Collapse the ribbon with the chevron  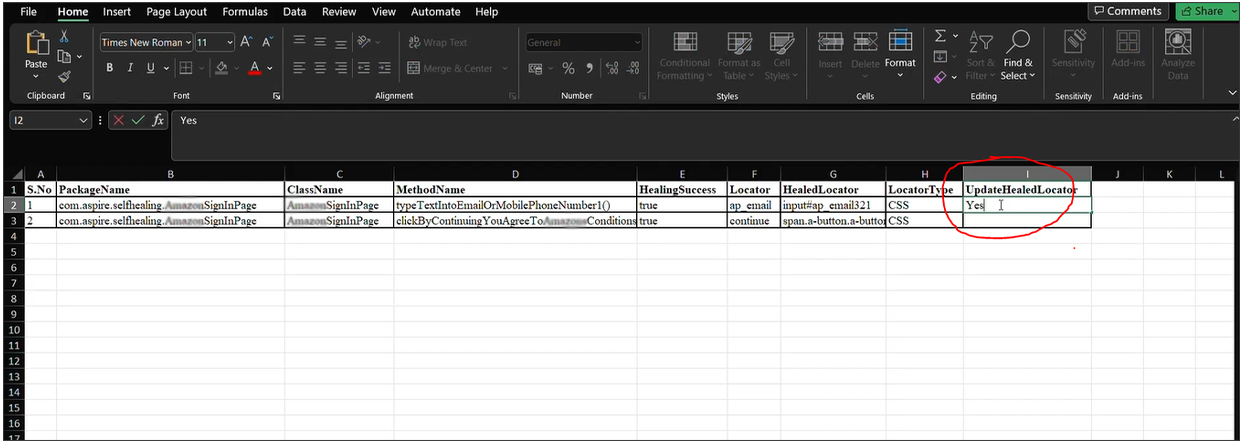pos(1232,93)
